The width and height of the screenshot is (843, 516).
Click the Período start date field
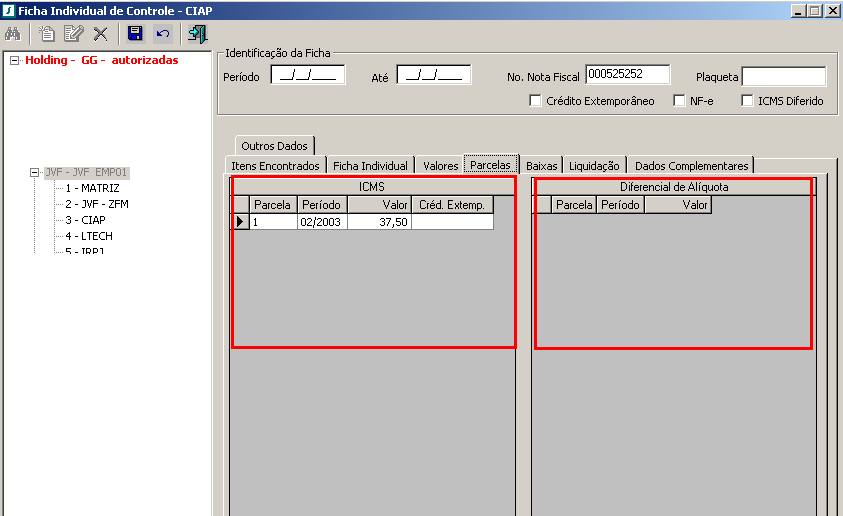(x=308, y=75)
